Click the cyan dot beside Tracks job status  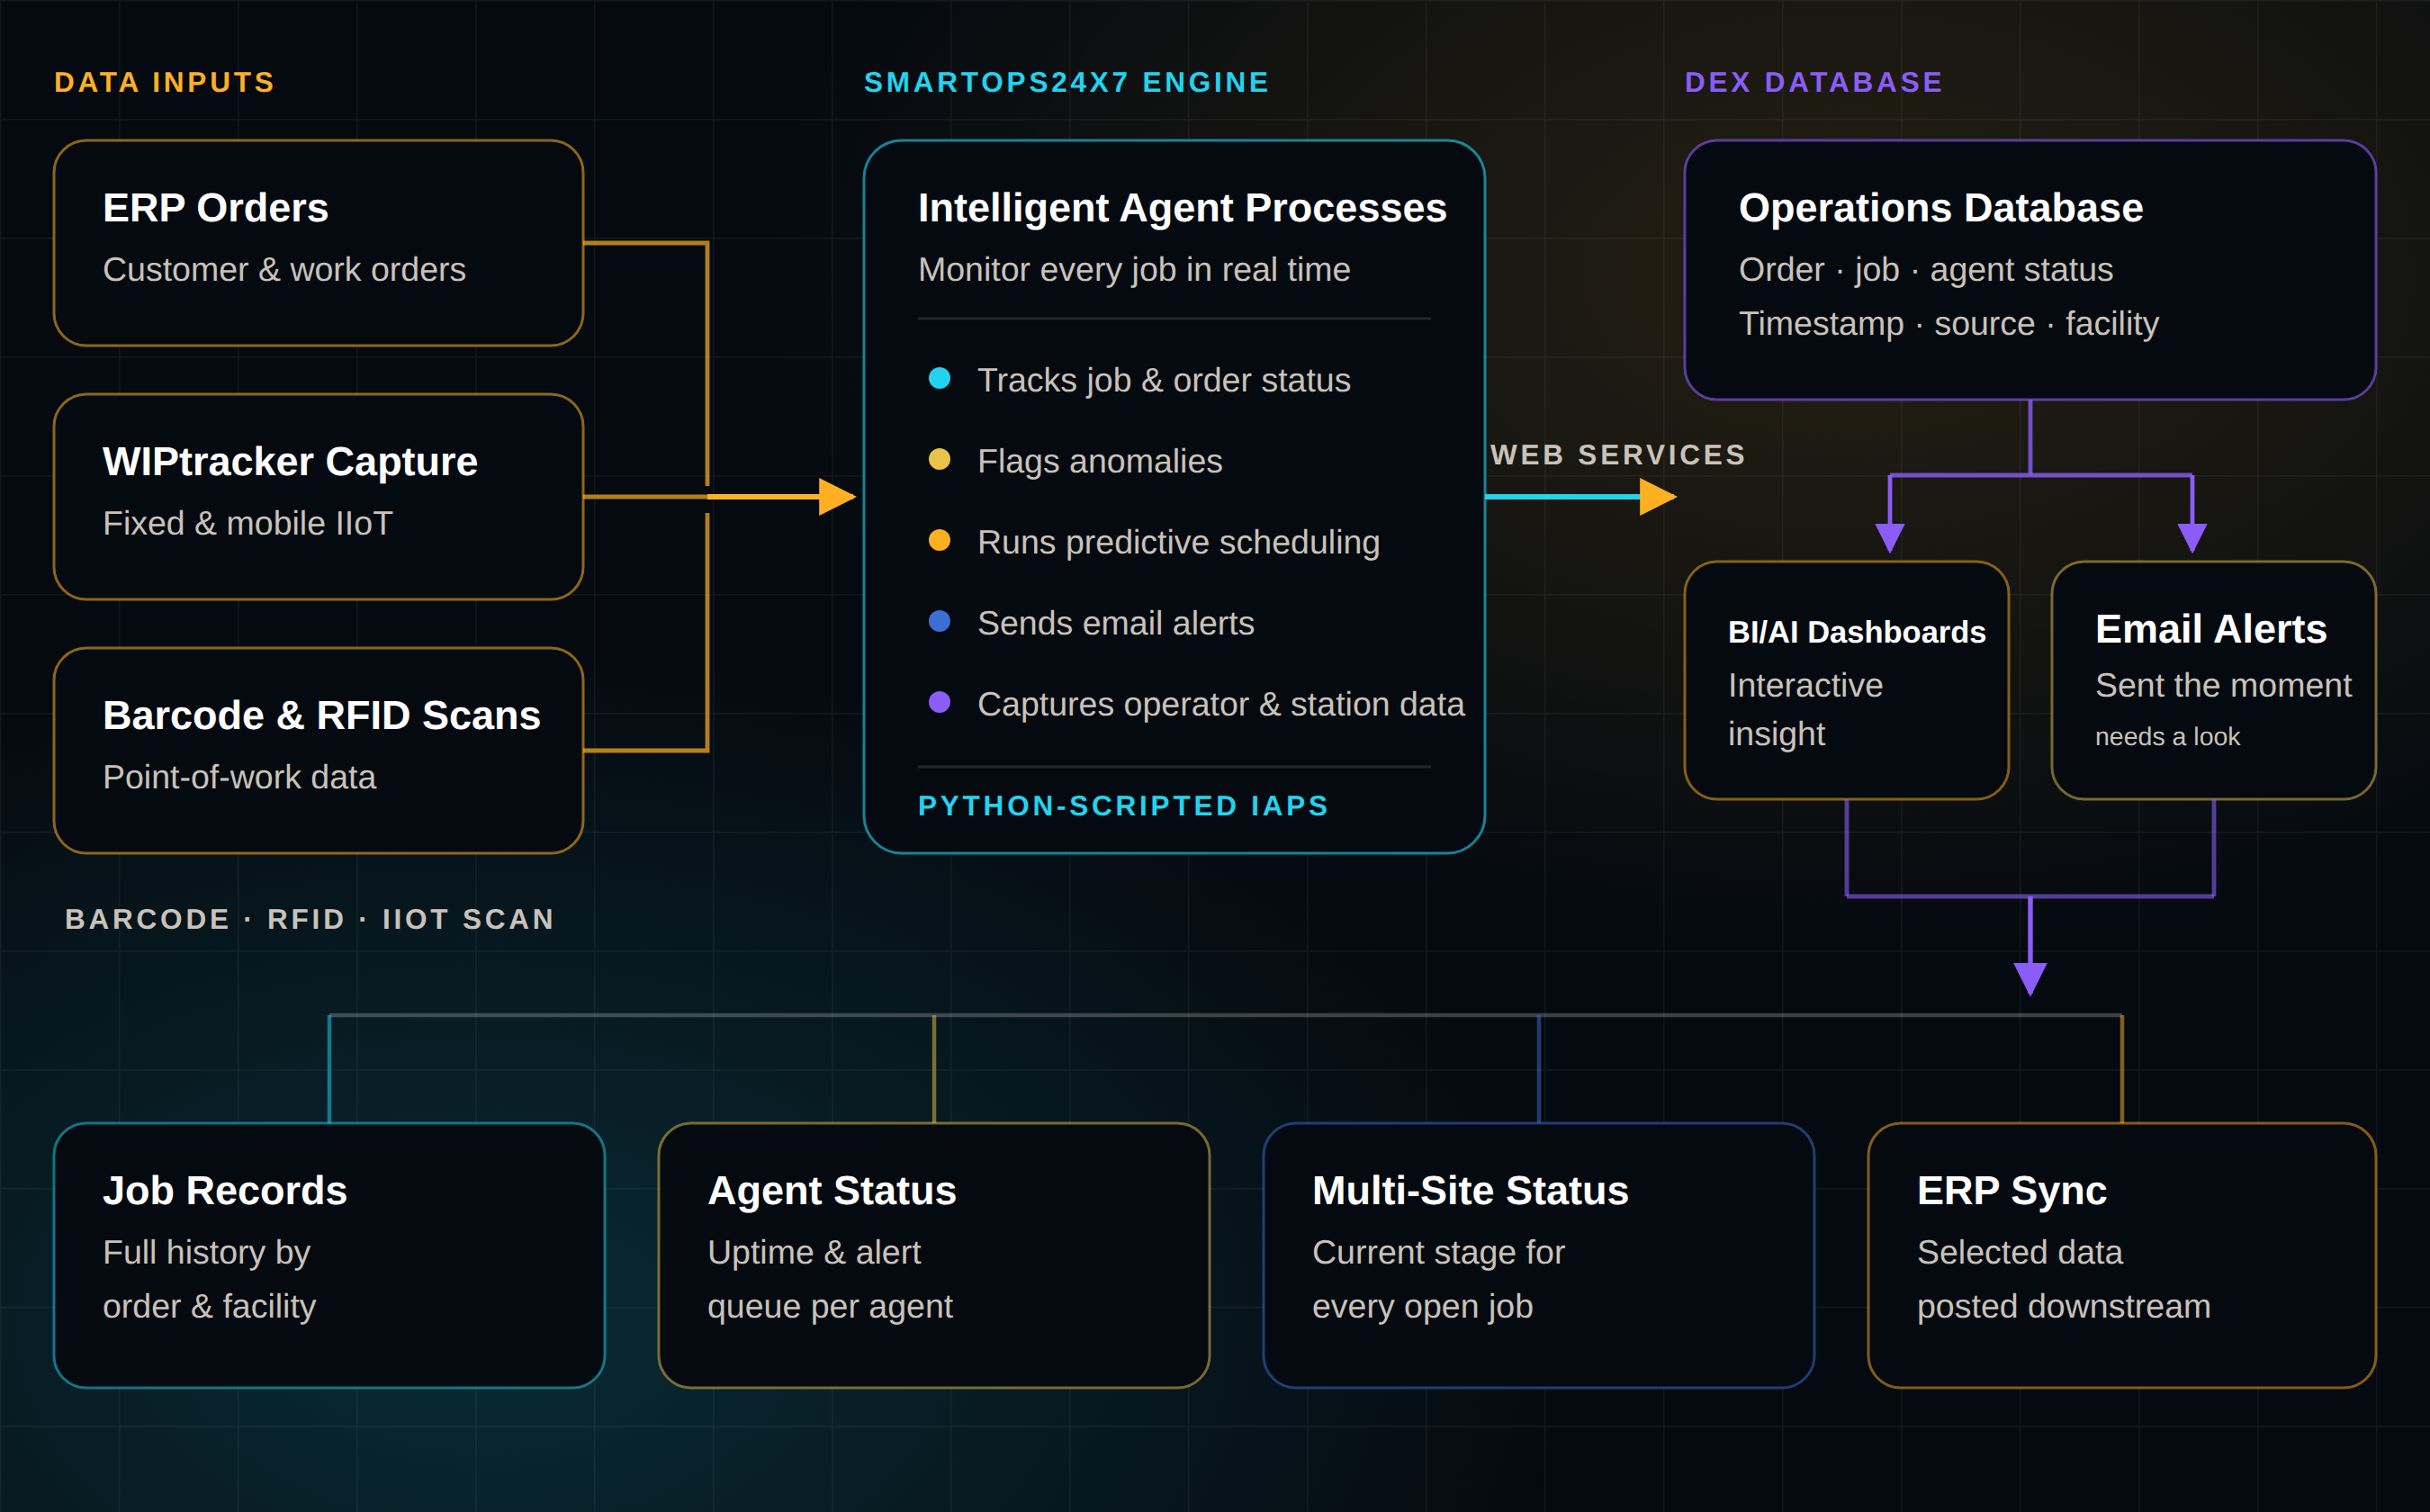pyautogui.click(x=939, y=378)
